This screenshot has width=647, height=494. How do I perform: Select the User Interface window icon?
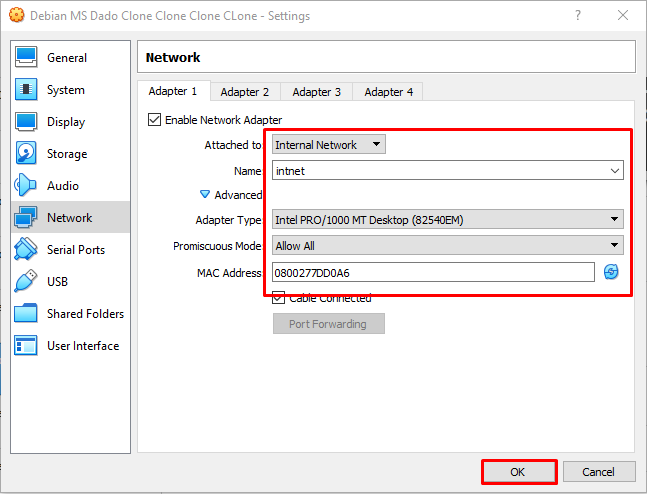click(x=26, y=345)
